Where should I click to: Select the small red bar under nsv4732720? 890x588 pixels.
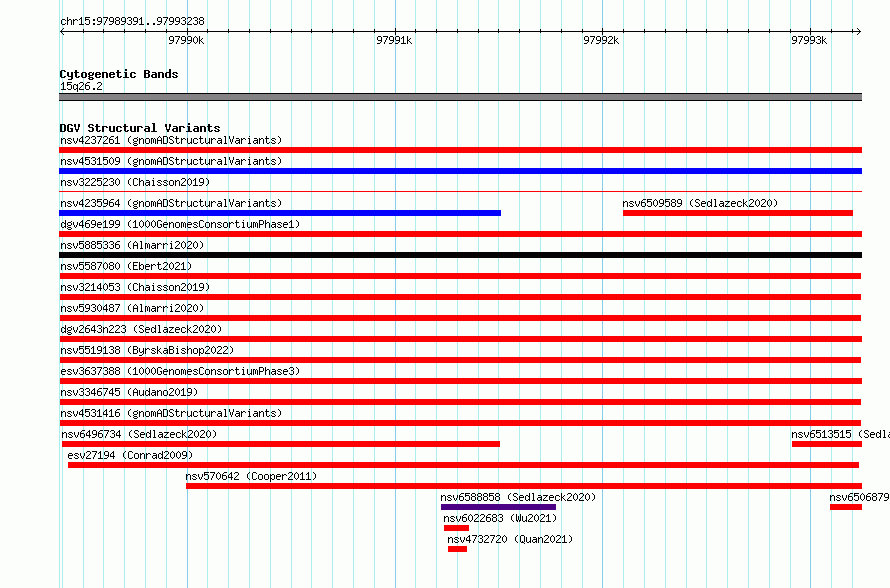(457, 549)
